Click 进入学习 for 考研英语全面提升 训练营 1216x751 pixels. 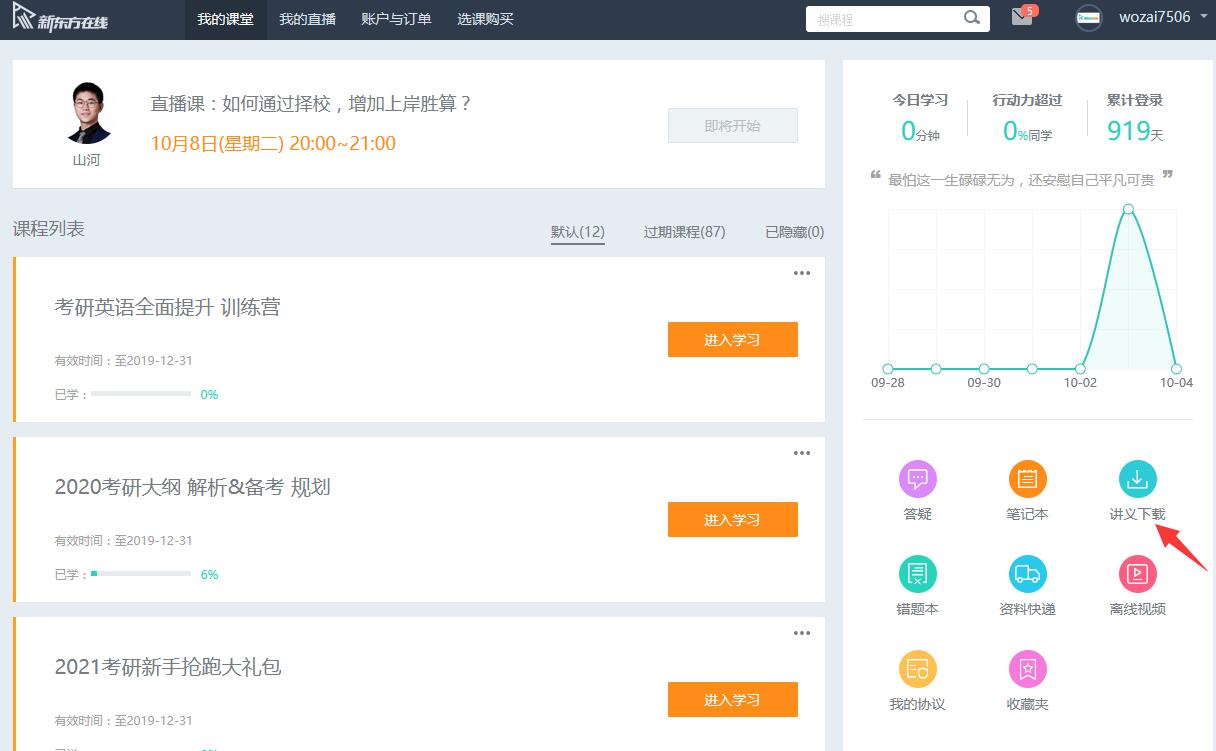733,340
